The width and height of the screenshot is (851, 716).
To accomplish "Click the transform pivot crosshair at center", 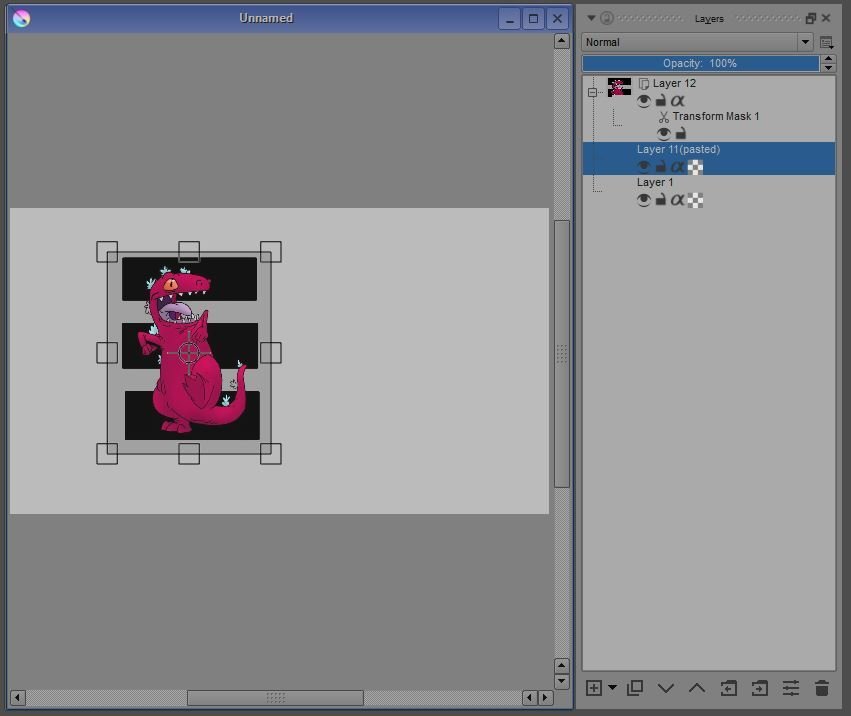I will tap(189, 353).
